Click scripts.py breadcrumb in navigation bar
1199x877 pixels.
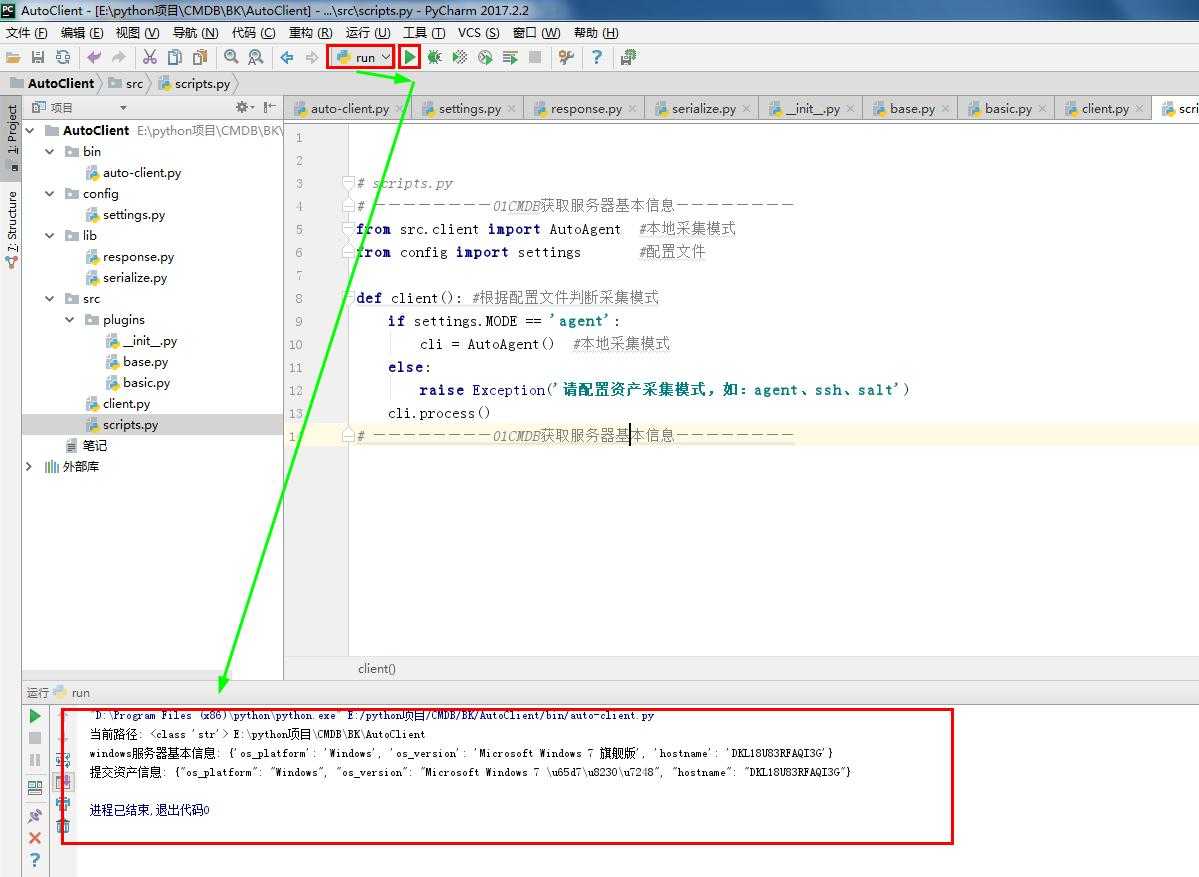194,83
